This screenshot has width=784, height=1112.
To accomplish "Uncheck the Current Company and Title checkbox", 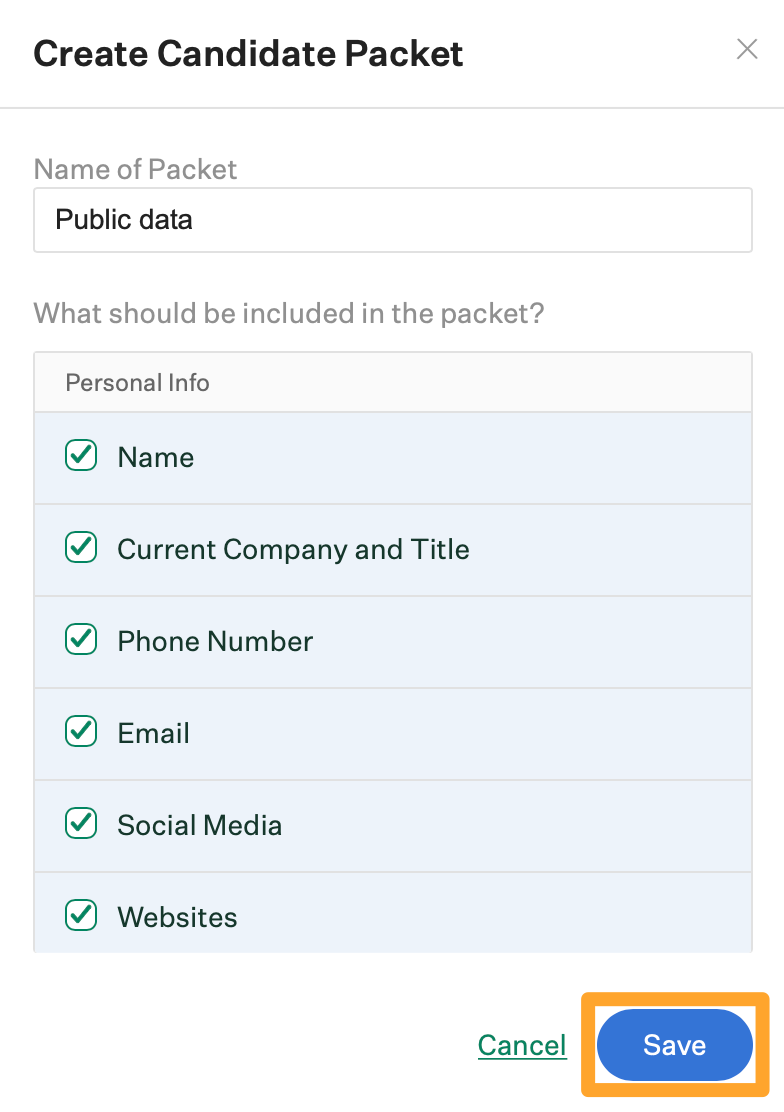I will [x=81, y=548].
